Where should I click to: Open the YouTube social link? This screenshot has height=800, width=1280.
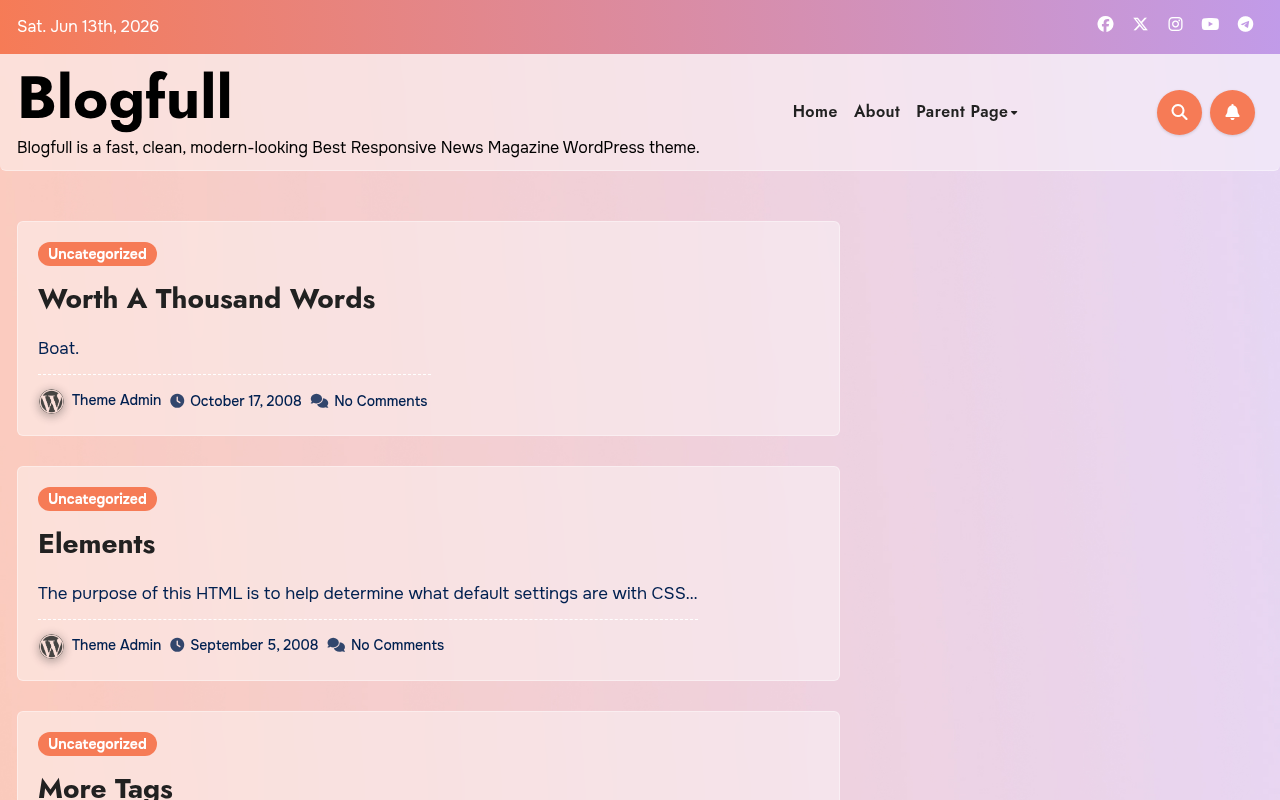[x=1211, y=24]
